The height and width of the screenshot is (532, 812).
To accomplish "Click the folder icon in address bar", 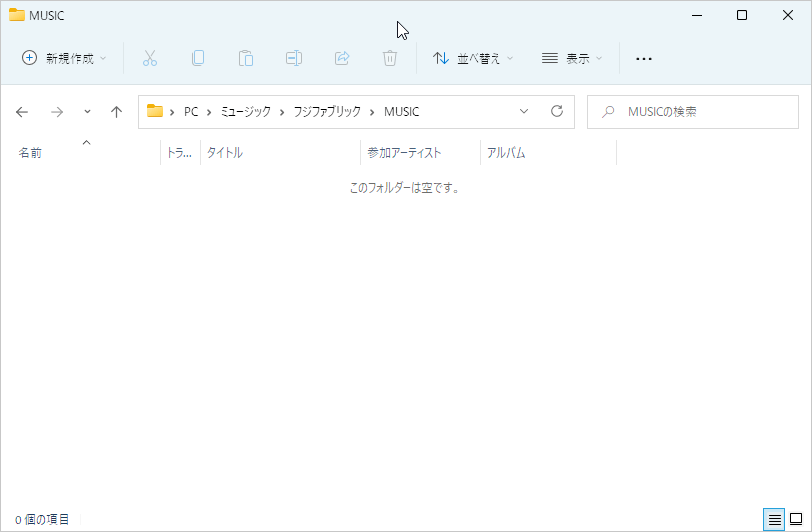I will pyautogui.click(x=155, y=111).
